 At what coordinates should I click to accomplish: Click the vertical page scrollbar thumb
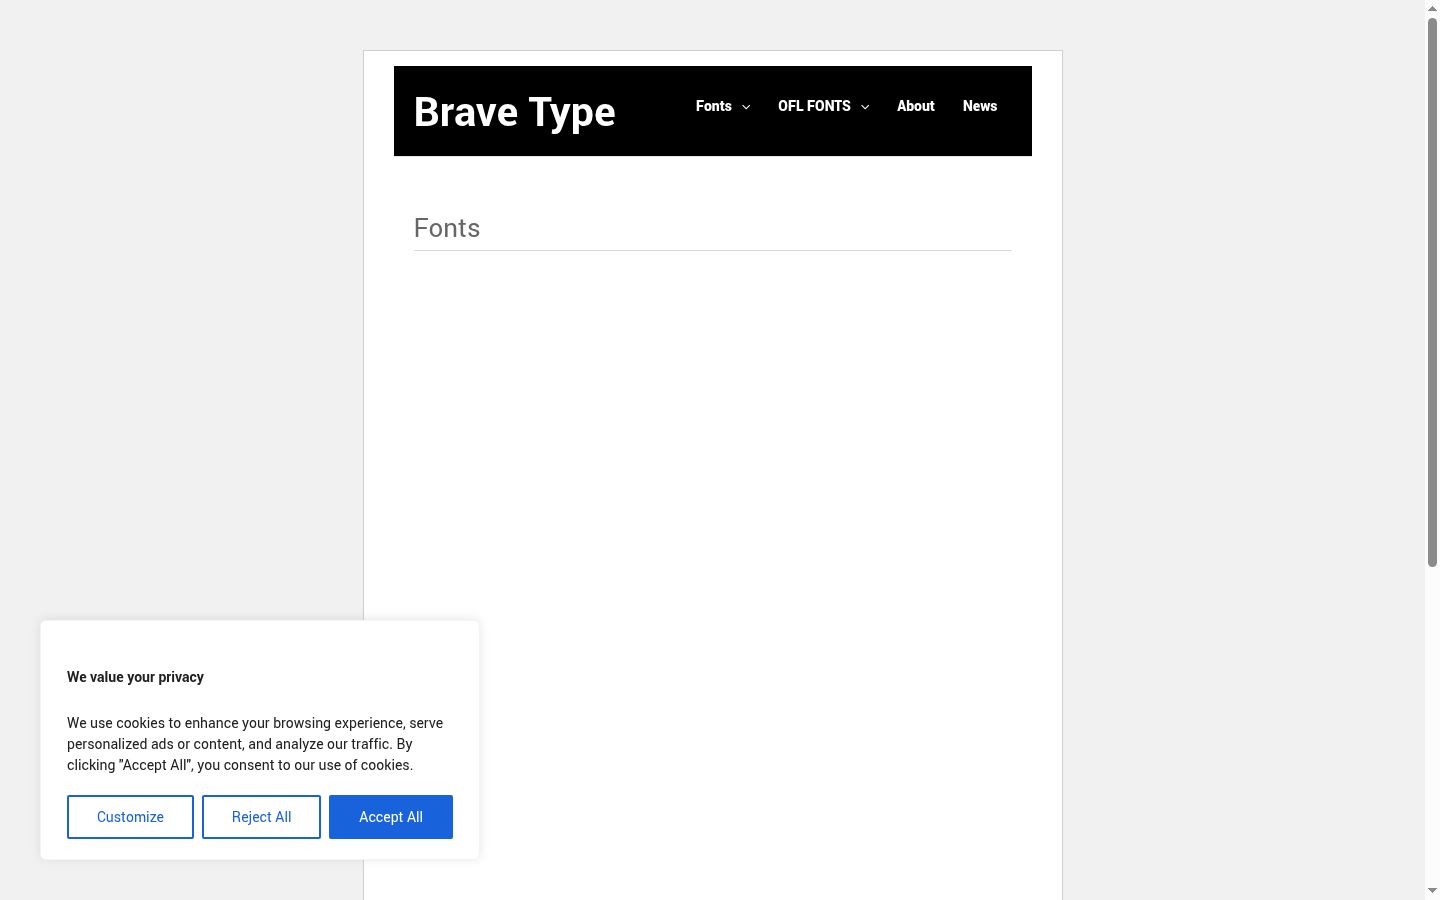[x=1432, y=292]
